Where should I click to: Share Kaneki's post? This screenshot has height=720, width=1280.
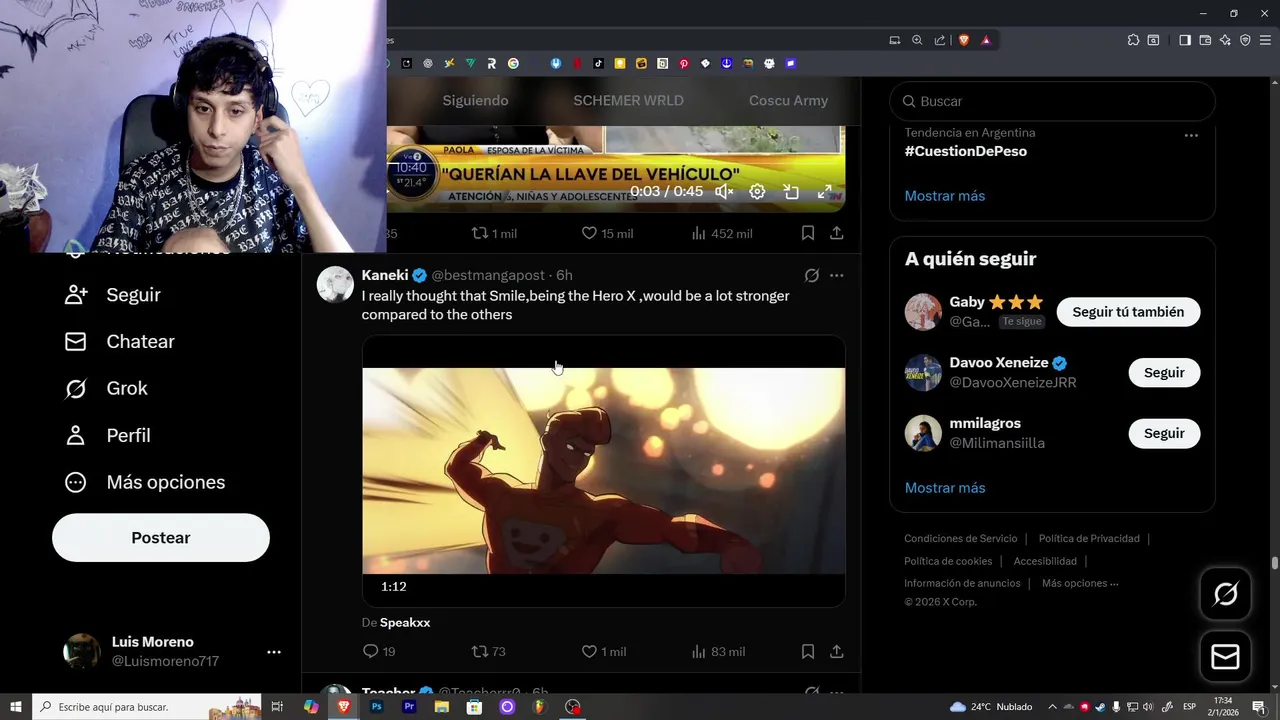(x=837, y=651)
